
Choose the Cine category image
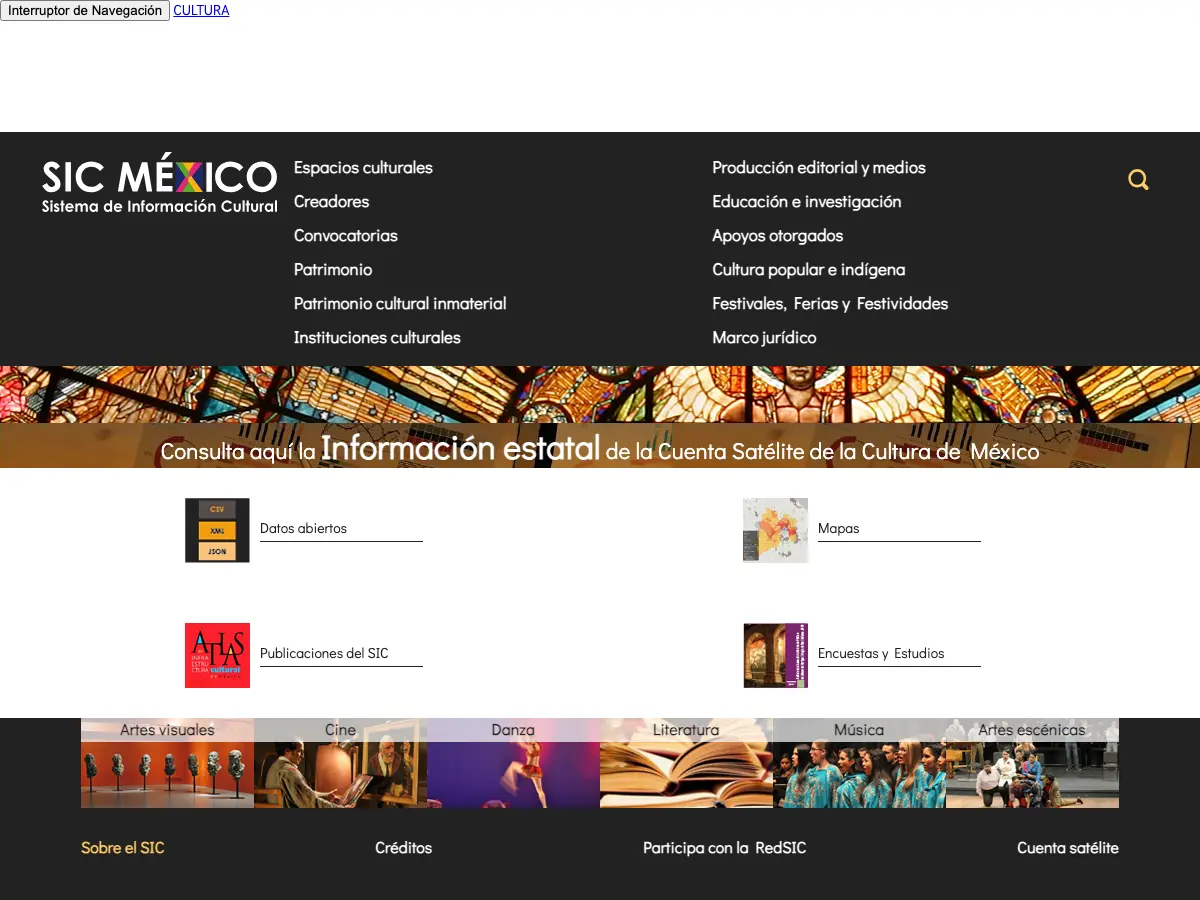(x=340, y=763)
